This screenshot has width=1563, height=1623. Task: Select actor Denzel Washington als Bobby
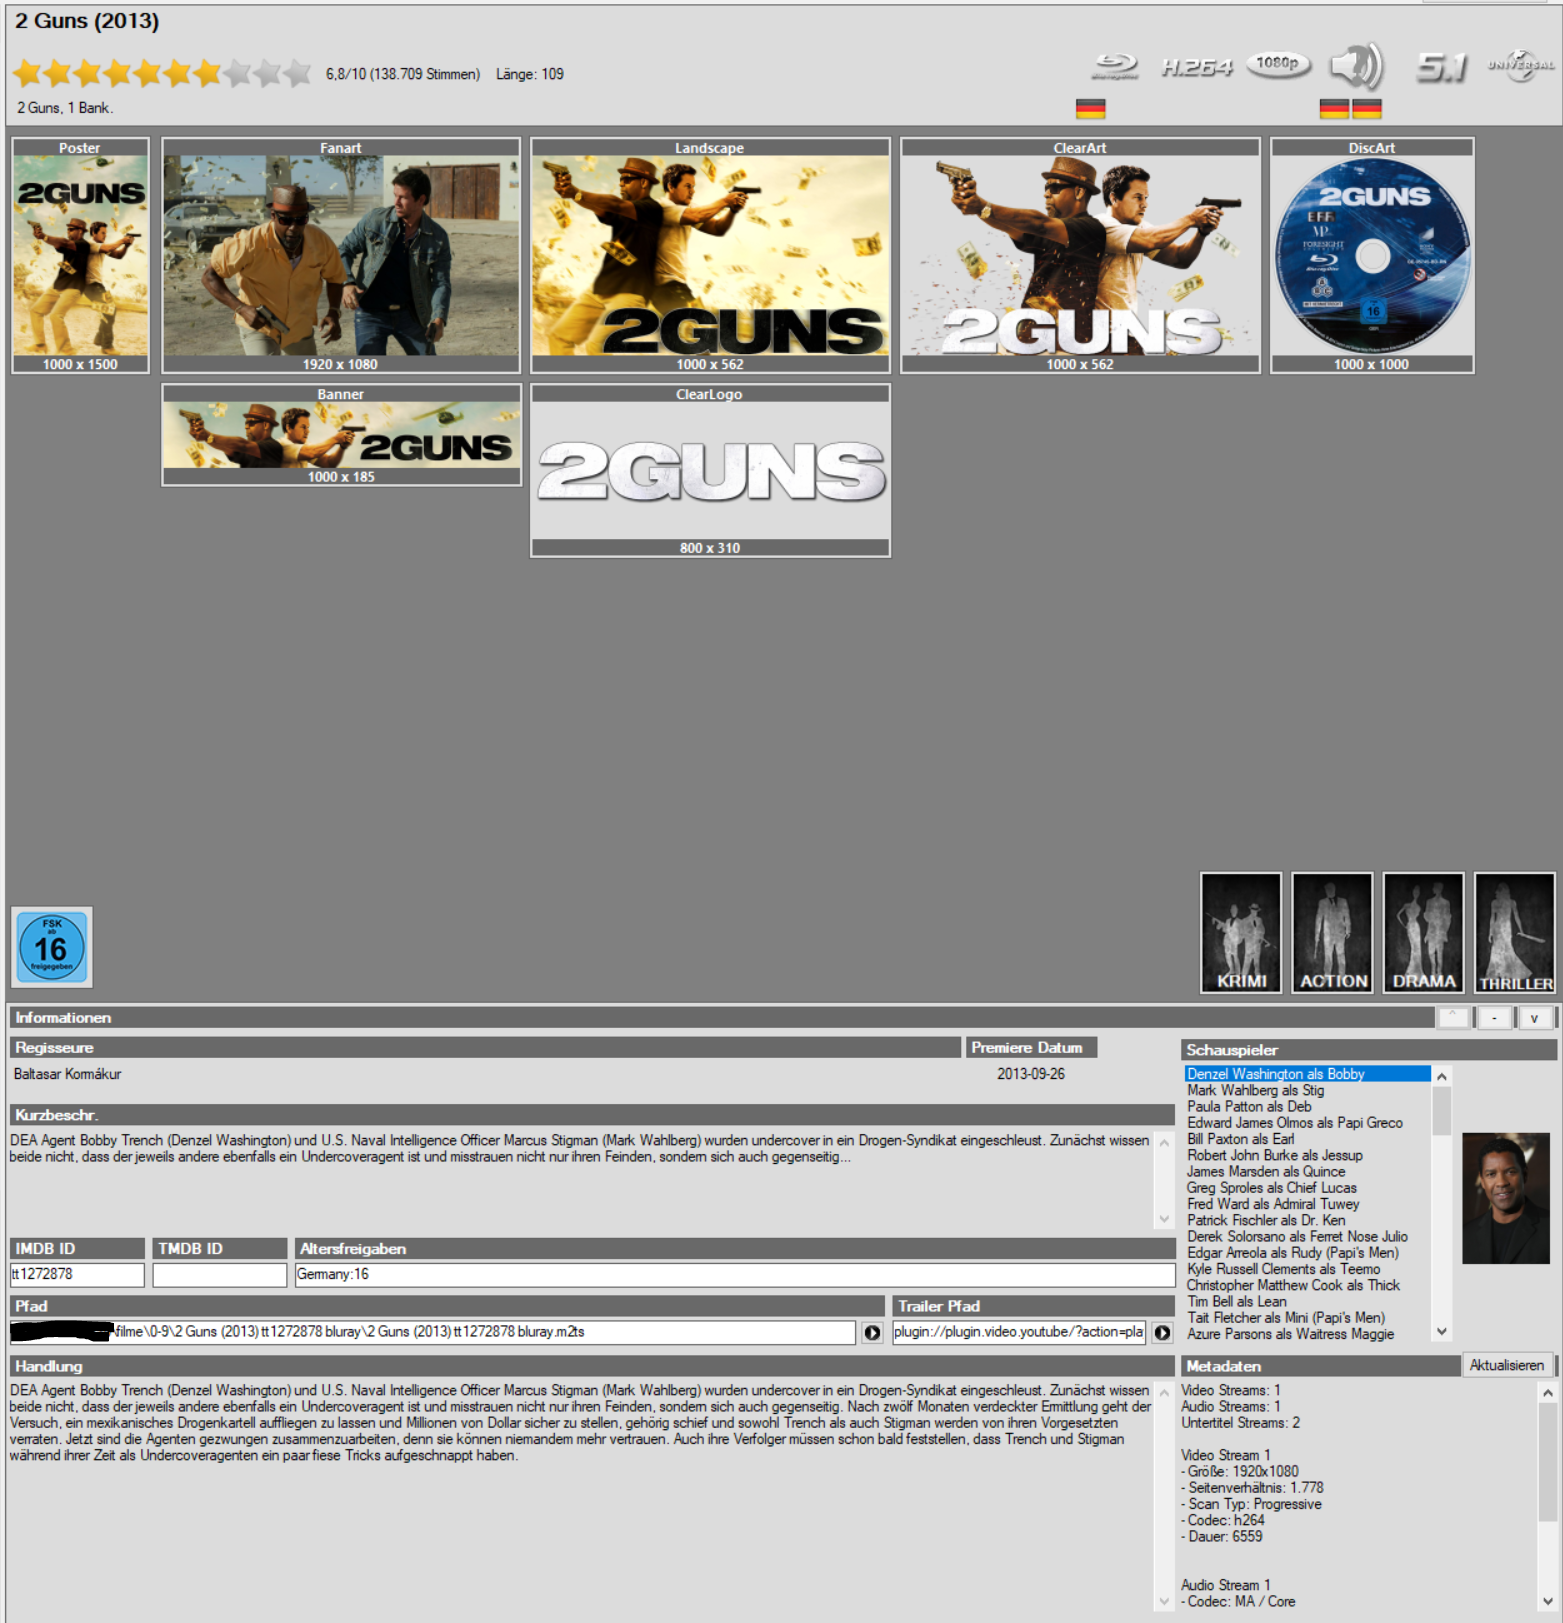1308,1074
